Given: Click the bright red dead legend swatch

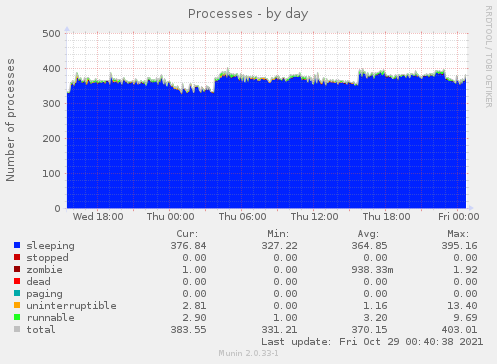Looking at the screenshot, I should coord(17,281).
